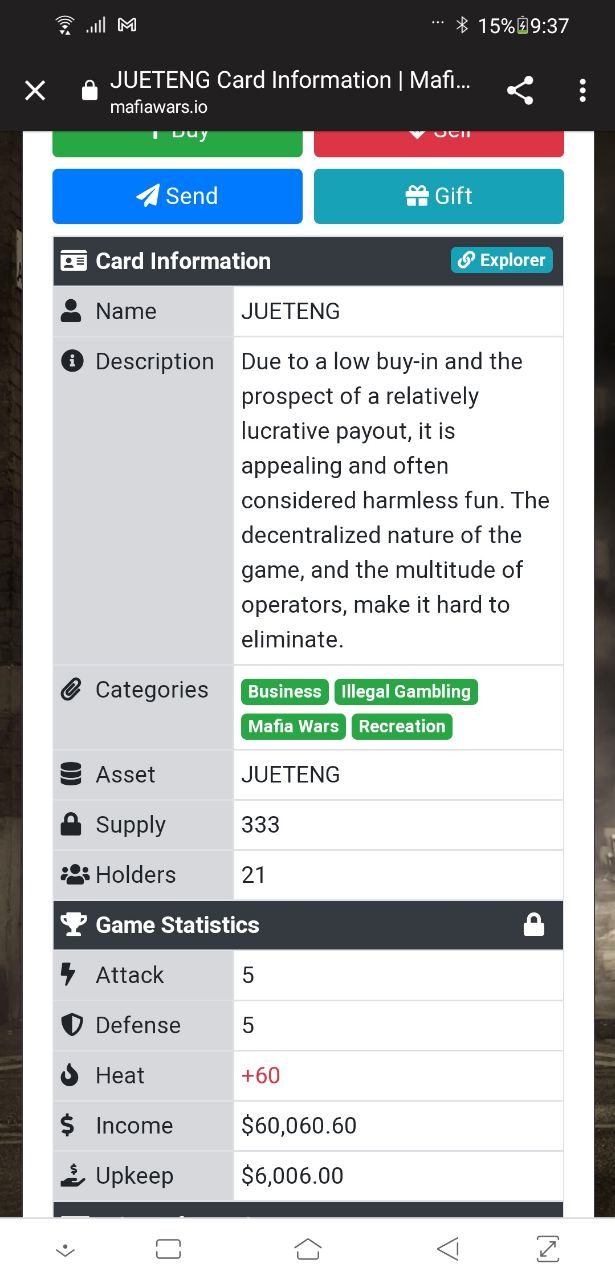The image size is (615, 1280).
Task: Open the Recreation category tag
Action: click(x=402, y=726)
